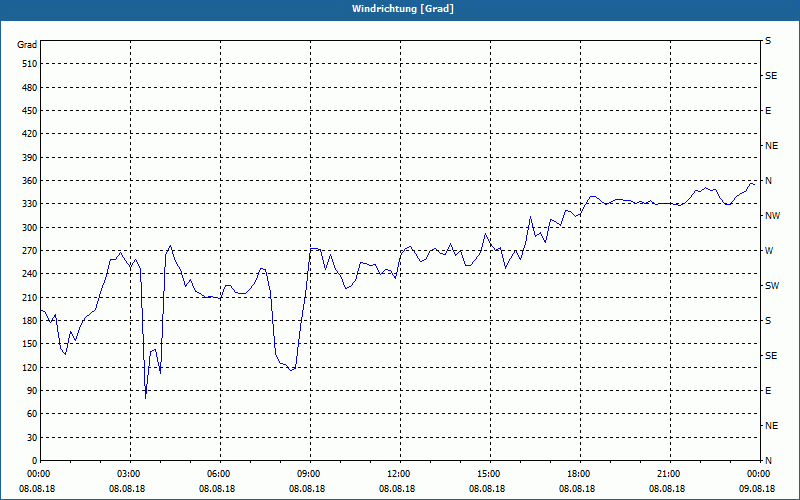This screenshot has width=800, height=500.
Task: Click the date "09.08.18"
Action: click(757, 489)
